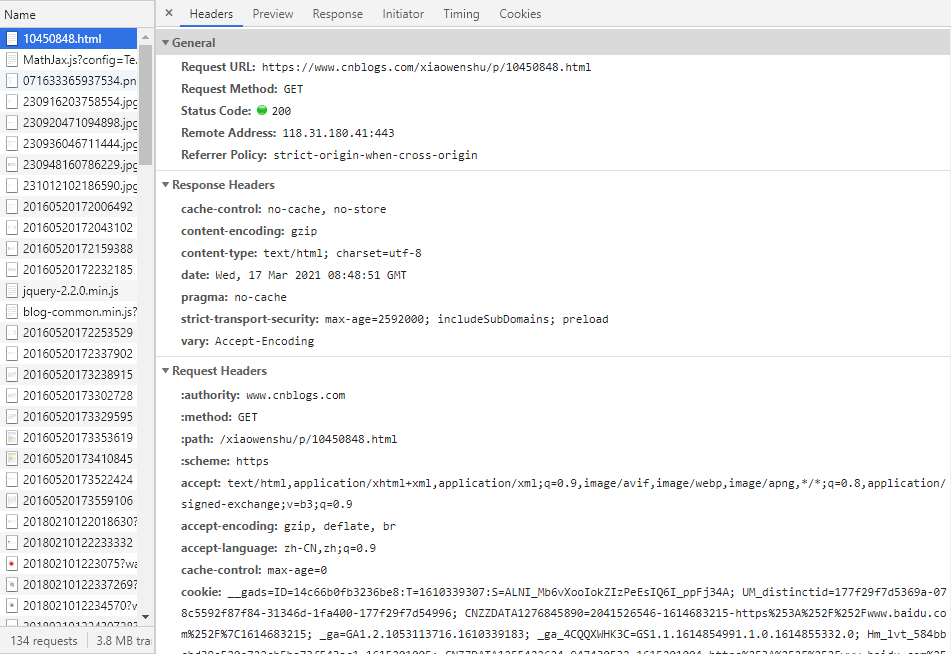Click file icon beside MathJax.js request
The image size is (951, 654).
[x=12, y=59]
